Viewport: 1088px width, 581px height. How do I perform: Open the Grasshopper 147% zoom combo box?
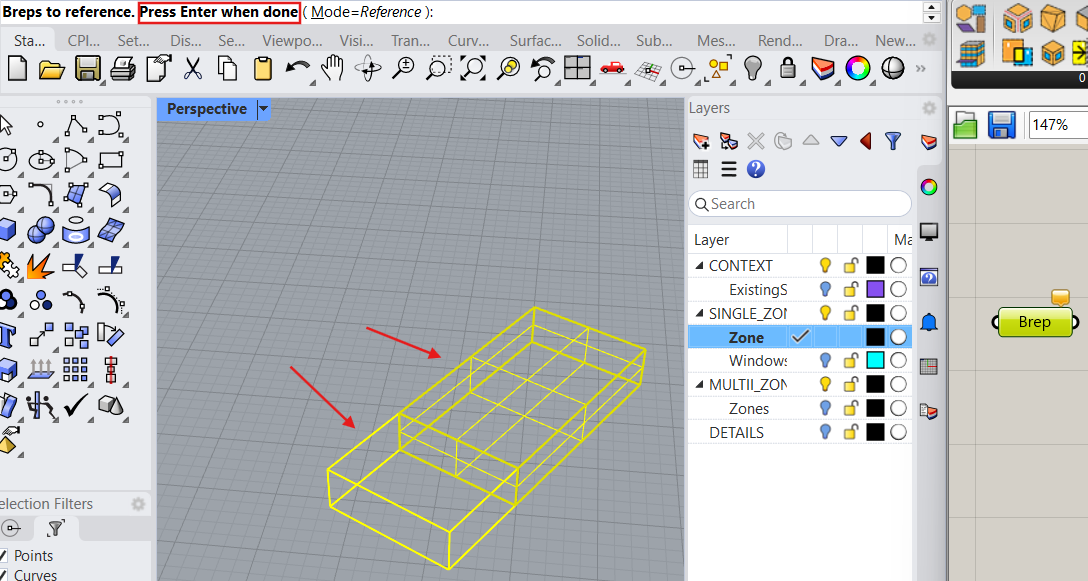click(1057, 125)
